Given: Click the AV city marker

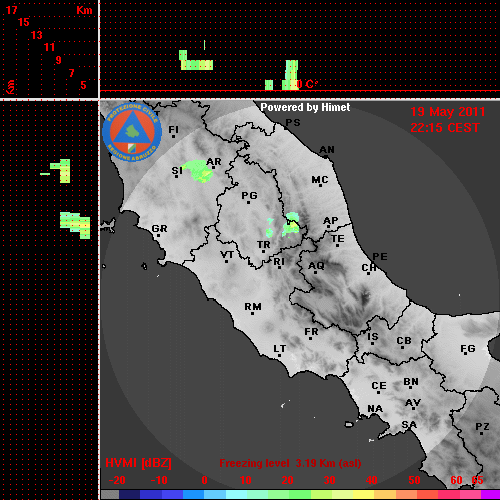Looking at the screenshot, I should (x=414, y=408).
